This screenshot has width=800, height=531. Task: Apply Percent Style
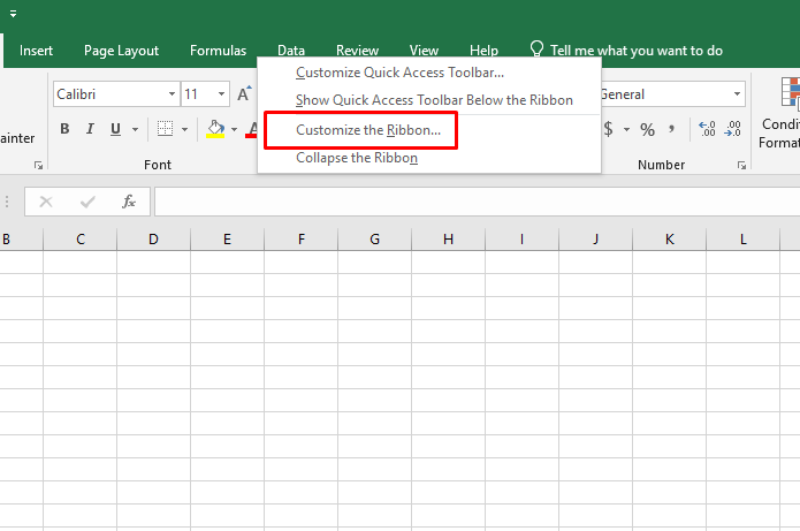coord(647,129)
